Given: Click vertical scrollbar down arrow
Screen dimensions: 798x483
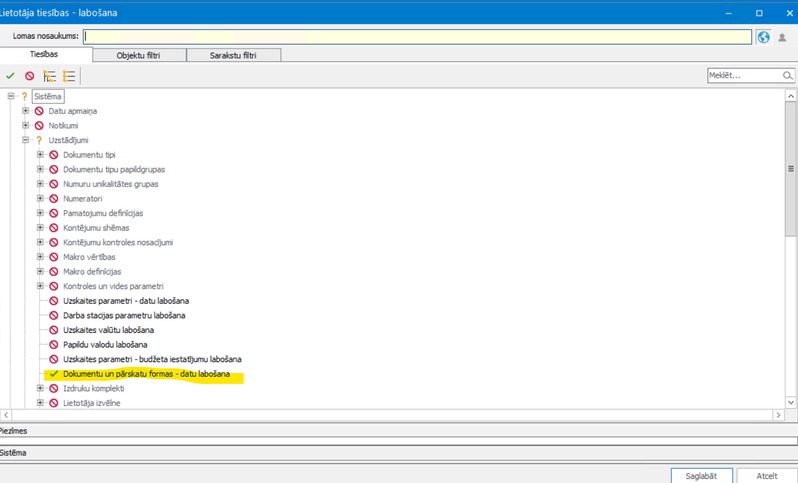Looking at the screenshot, I should point(791,403).
